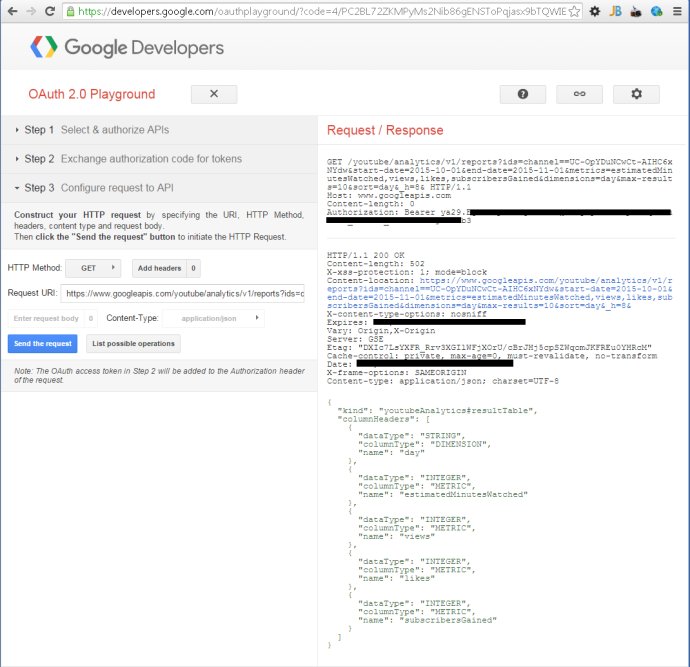The width and height of the screenshot is (690, 667).
Task: Collapse Step 3 Configure request to API
Action: [159, 188]
